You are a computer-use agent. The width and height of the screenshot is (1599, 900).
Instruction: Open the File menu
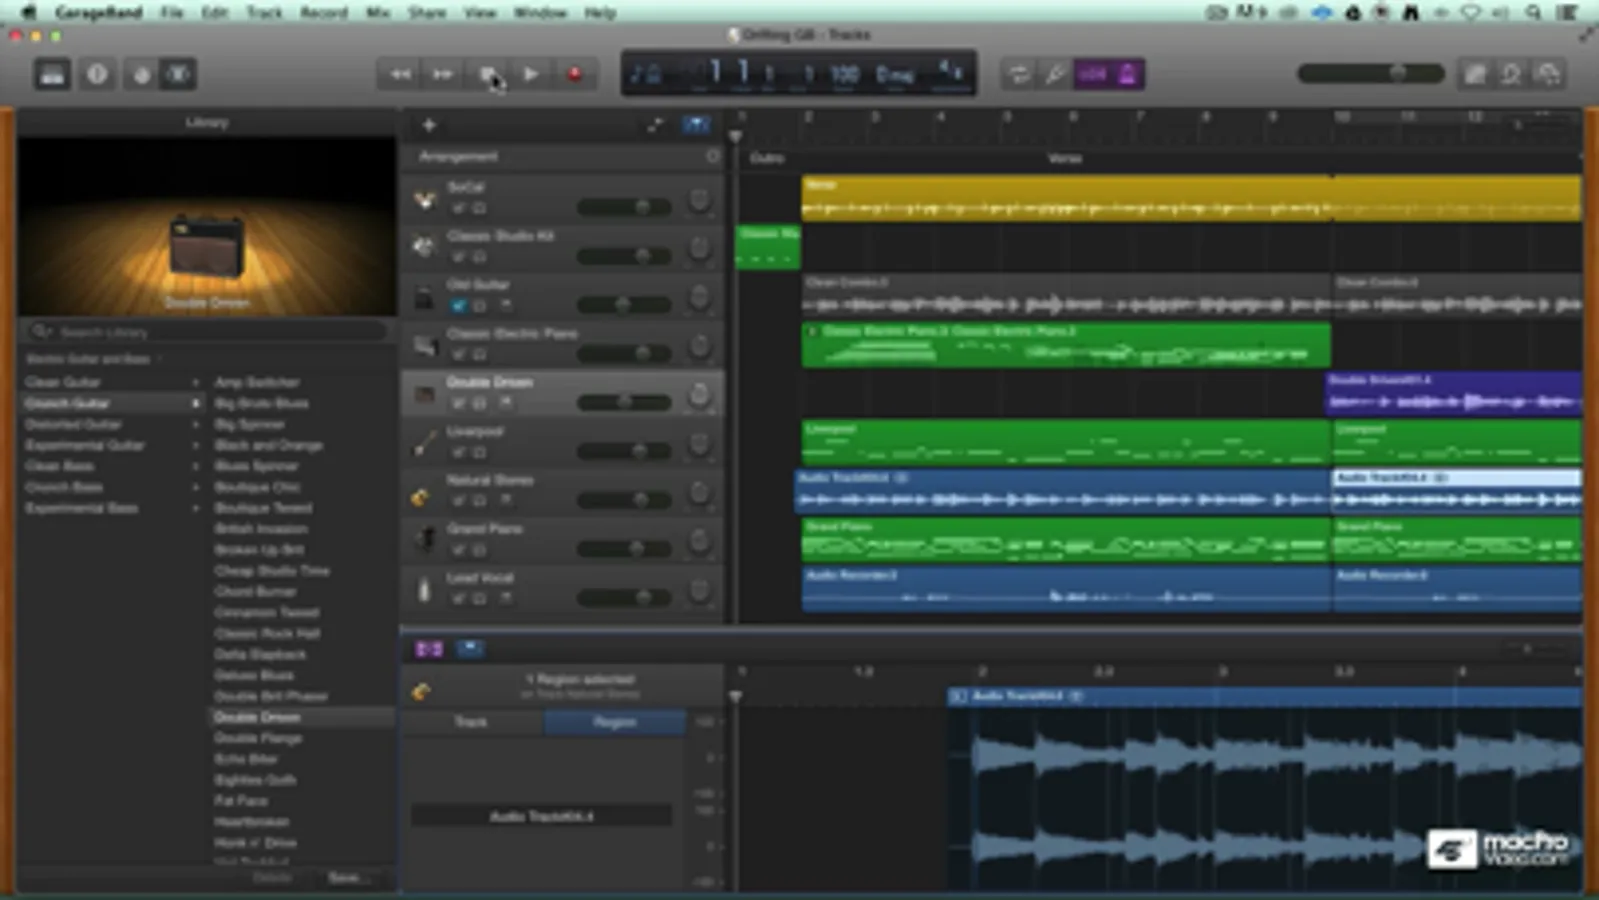[172, 12]
